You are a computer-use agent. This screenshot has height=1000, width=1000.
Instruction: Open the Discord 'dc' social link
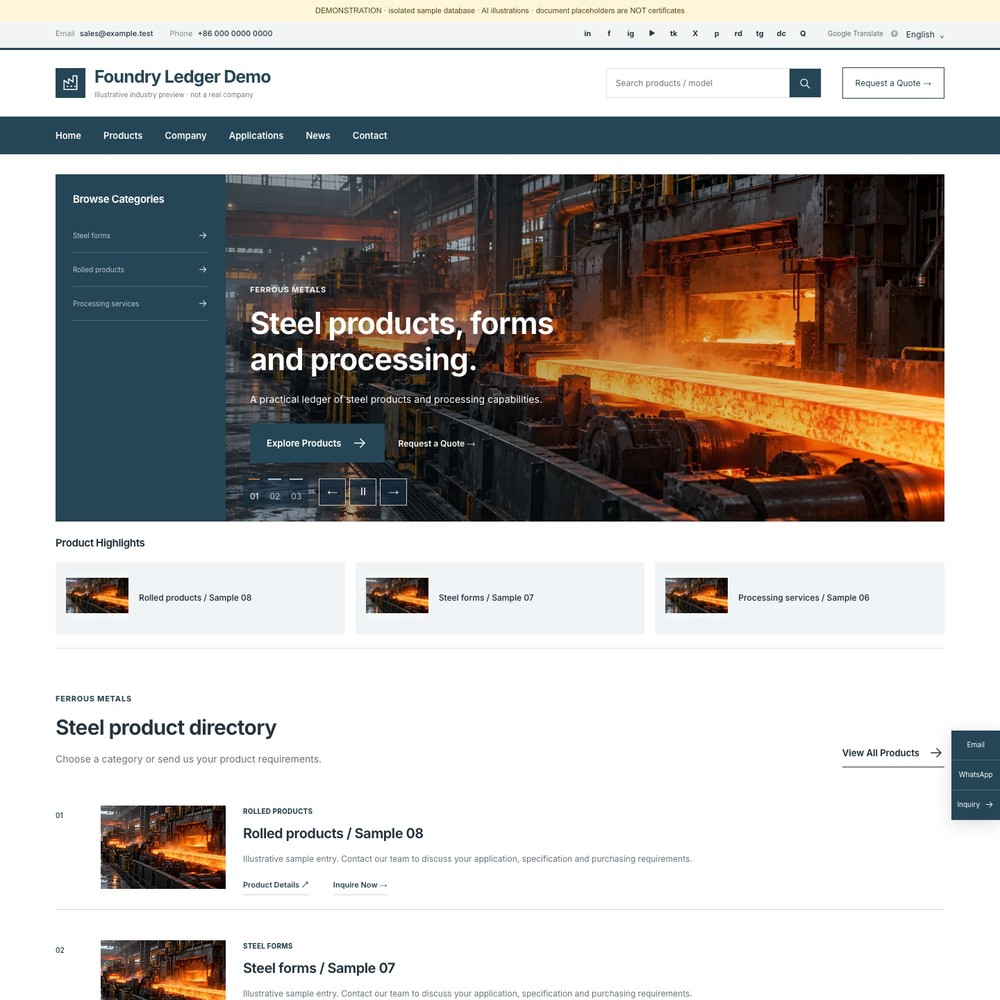tap(781, 34)
